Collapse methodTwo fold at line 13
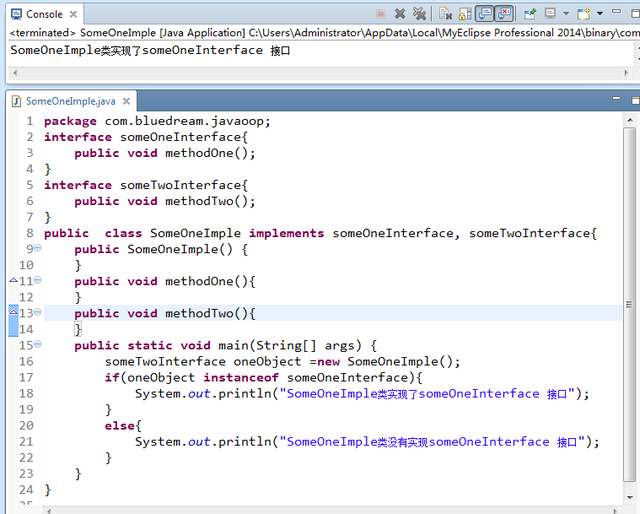Viewport: 640px width, 514px height. pos(38,312)
